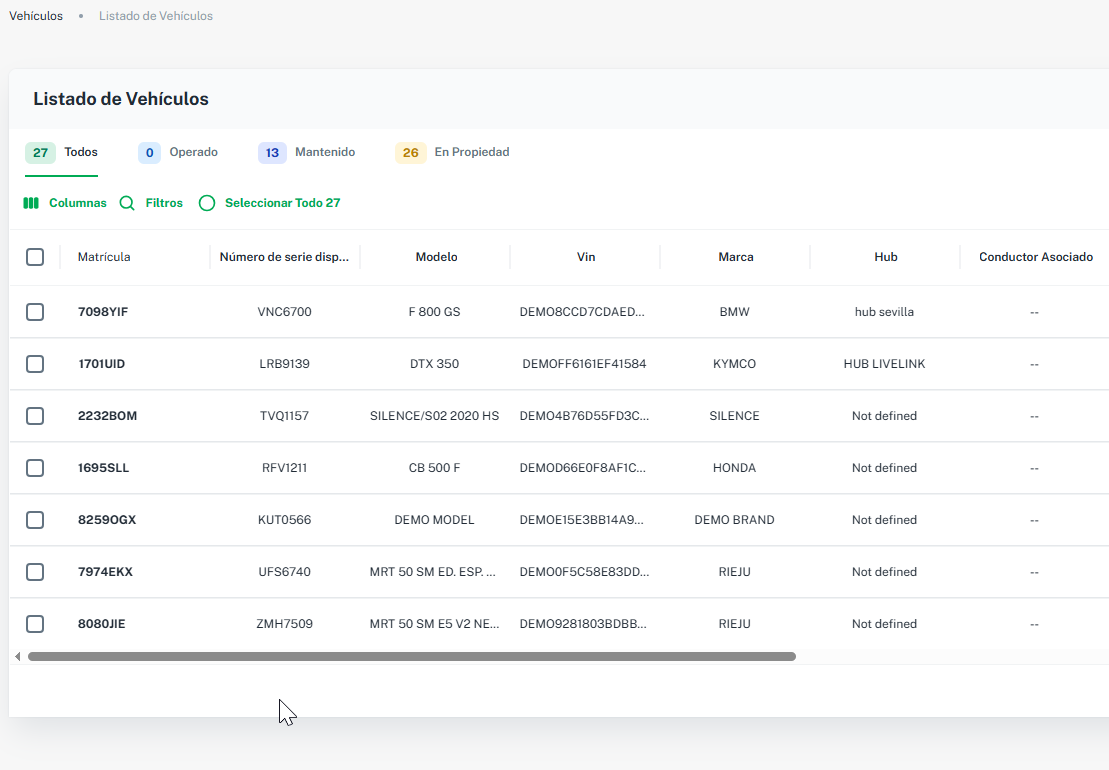
Task: Open the Columnas column chooser icon
Action: (31, 203)
